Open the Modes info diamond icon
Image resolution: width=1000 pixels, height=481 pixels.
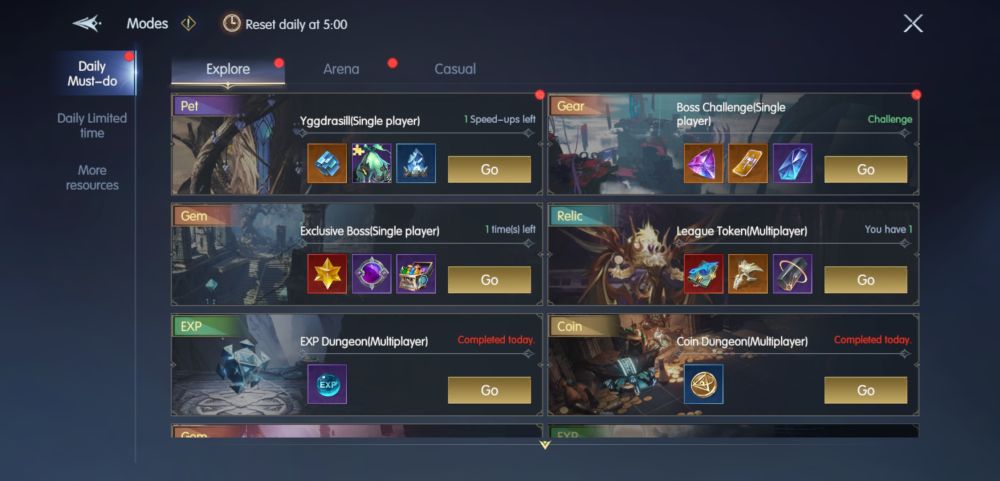[x=188, y=24]
